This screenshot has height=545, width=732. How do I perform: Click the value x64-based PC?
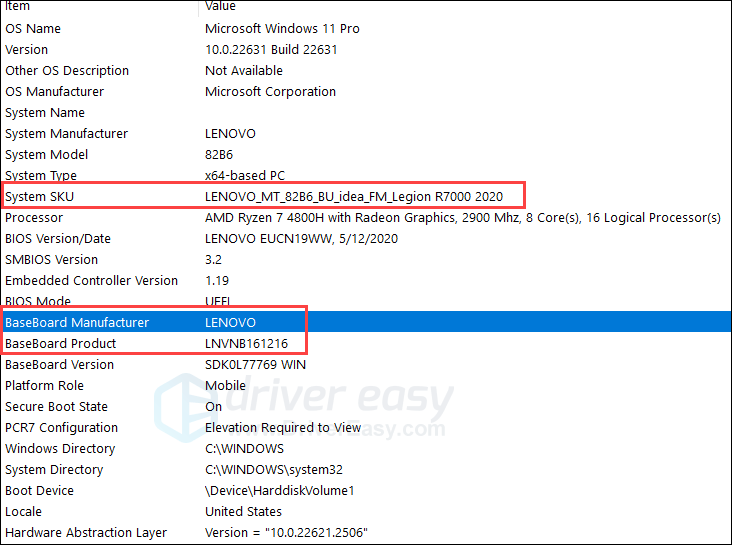[x=245, y=176]
